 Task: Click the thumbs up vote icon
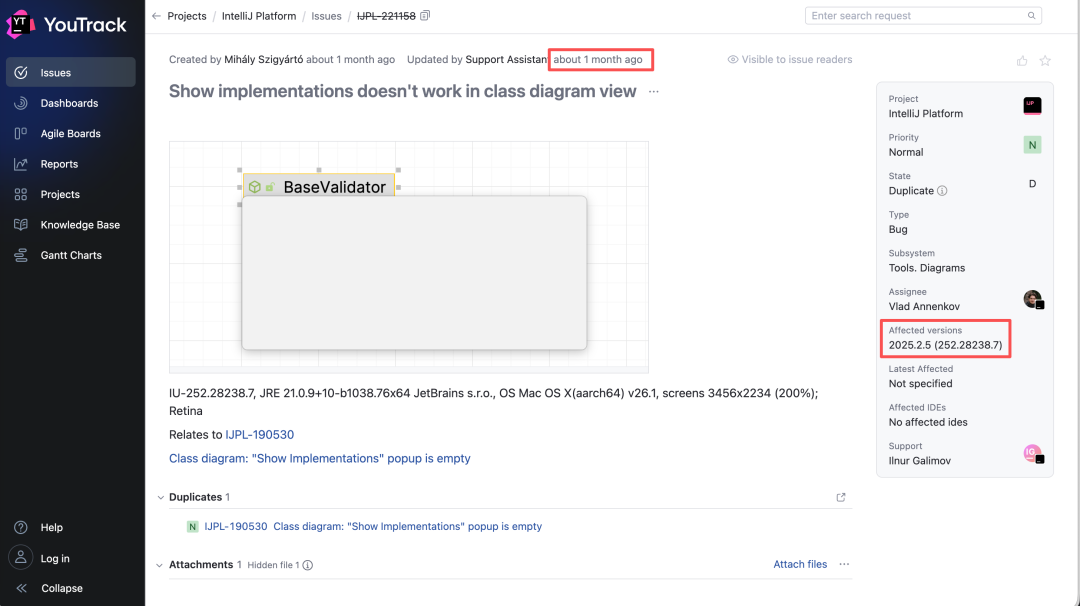click(x=1022, y=61)
